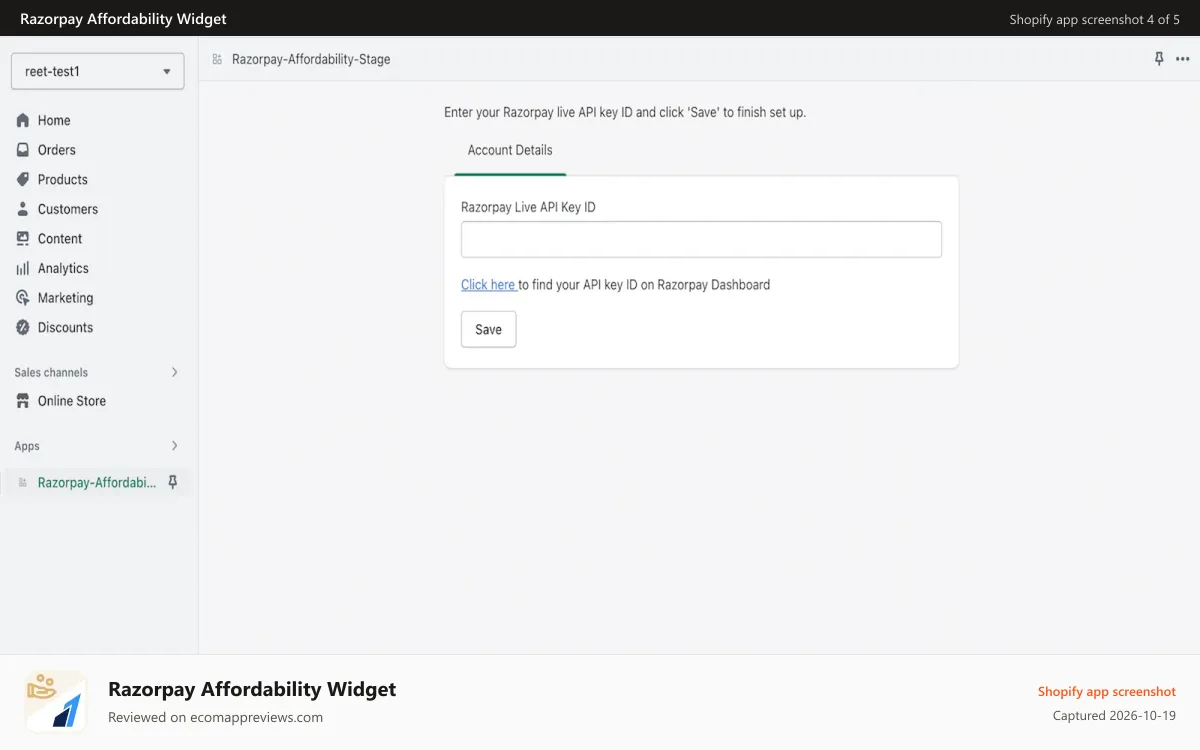Click the Analytics bar chart icon
The image size is (1200, 750).
23,268
